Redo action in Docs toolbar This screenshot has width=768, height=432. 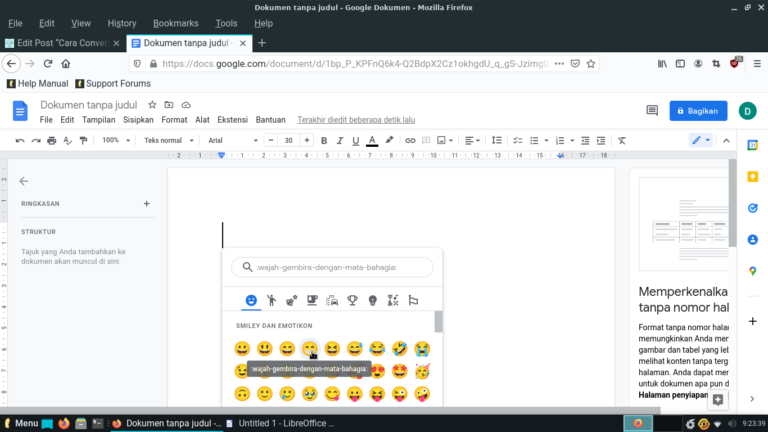click(x=36, y=141)
